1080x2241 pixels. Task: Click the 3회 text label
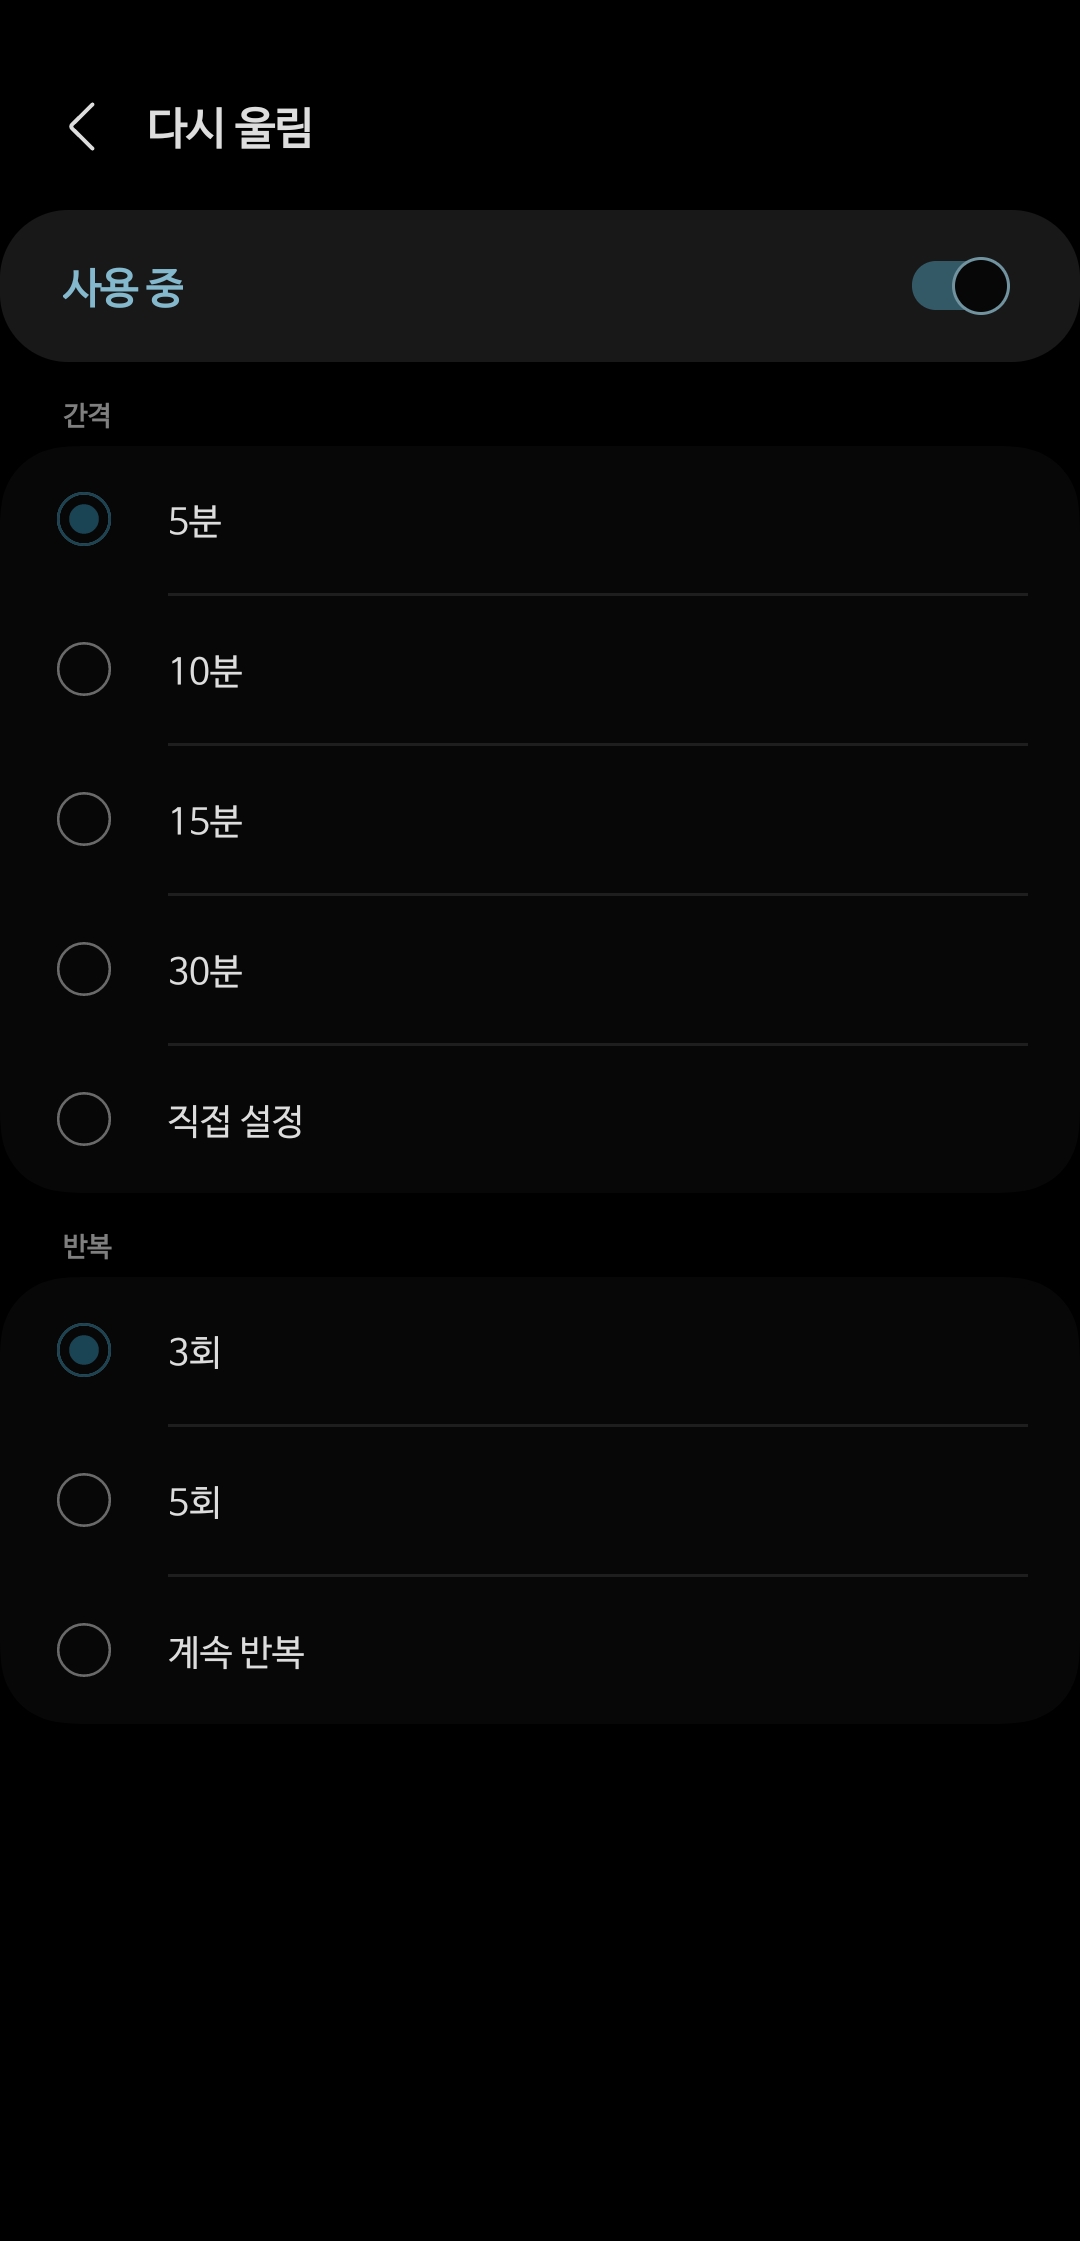(195, 1352)
